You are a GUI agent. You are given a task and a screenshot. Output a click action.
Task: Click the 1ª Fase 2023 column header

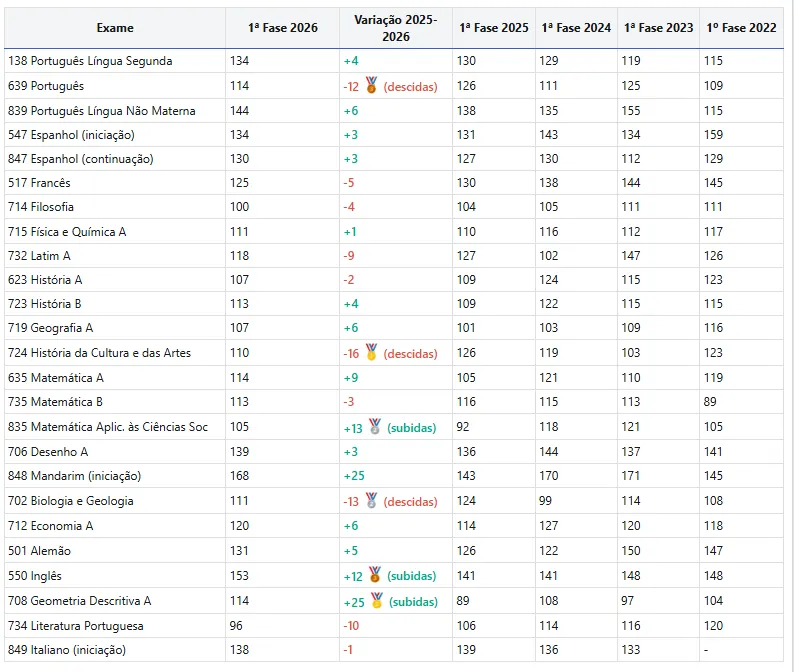coord(658,28)
